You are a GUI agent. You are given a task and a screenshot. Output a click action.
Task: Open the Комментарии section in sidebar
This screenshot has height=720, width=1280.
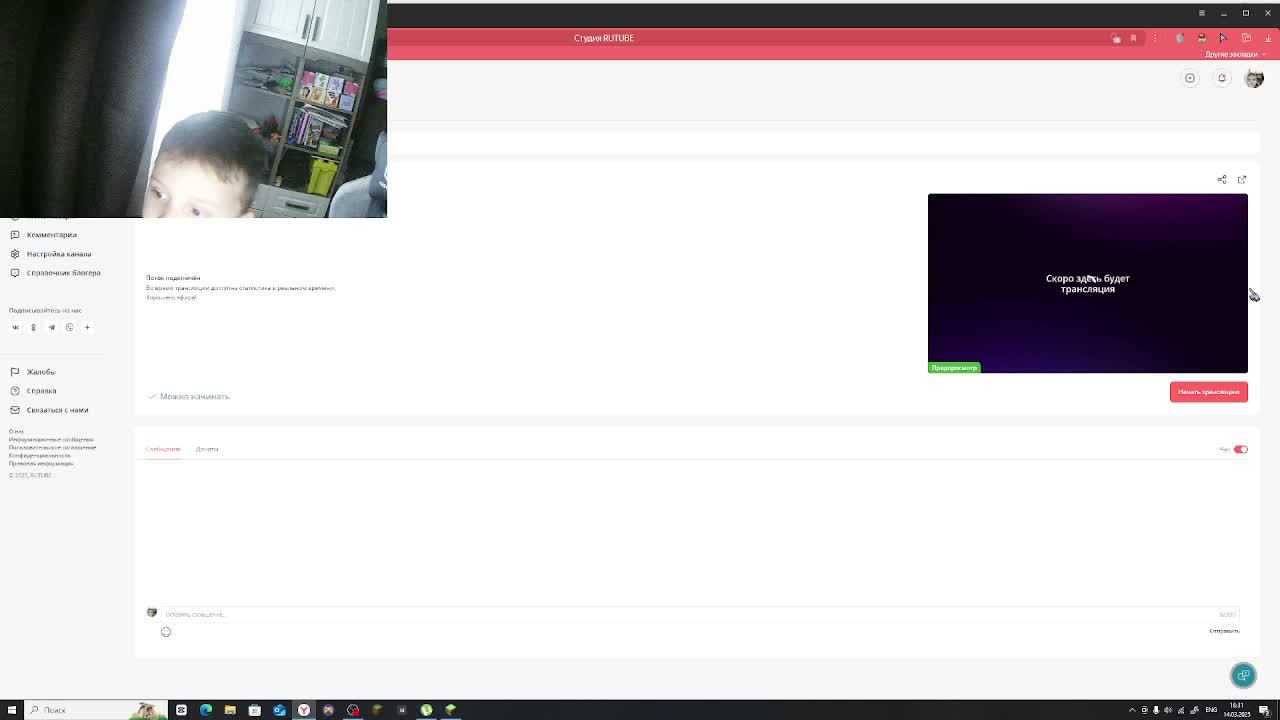coord(51,235)
